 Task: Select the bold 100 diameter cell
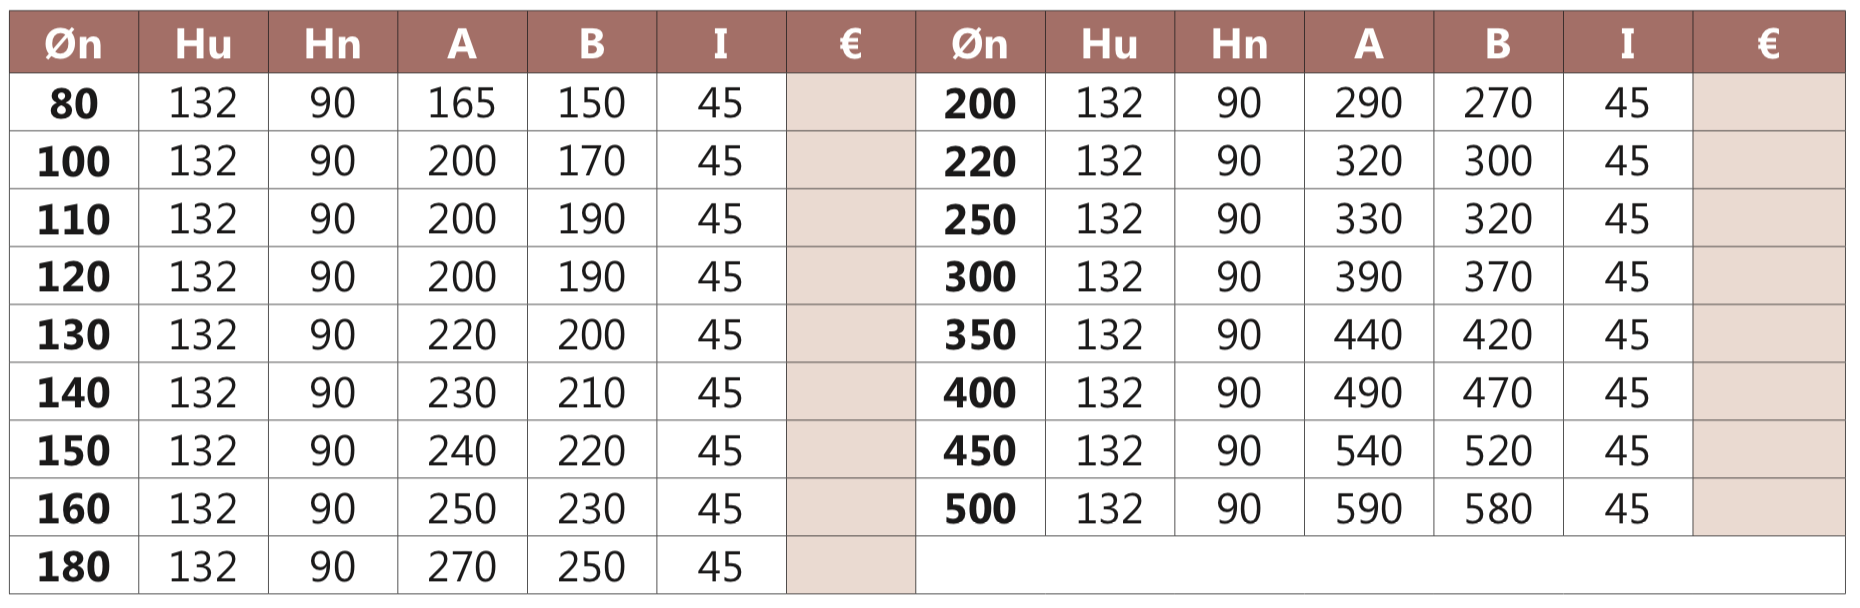pos(74,161)
